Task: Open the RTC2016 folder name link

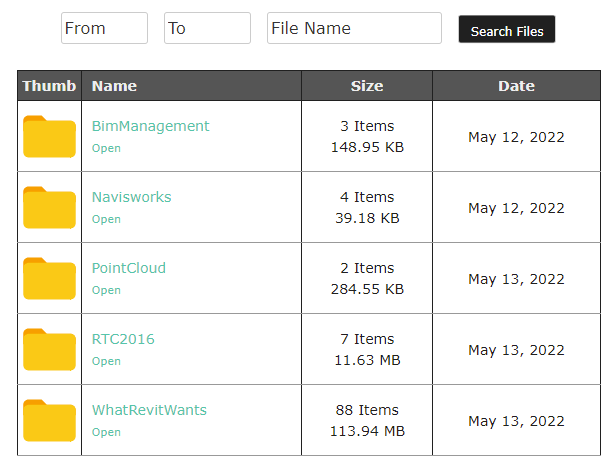Action: tap(123, 339)
